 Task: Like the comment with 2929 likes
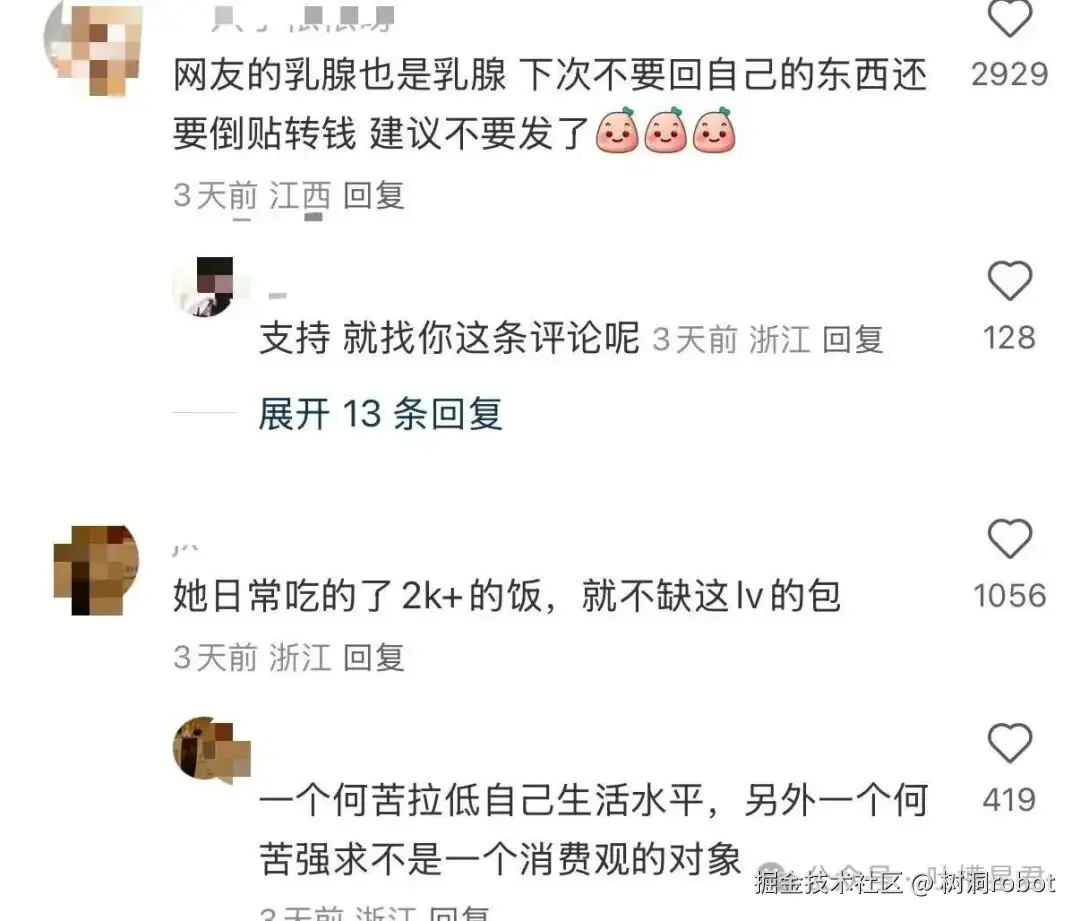1010,17
